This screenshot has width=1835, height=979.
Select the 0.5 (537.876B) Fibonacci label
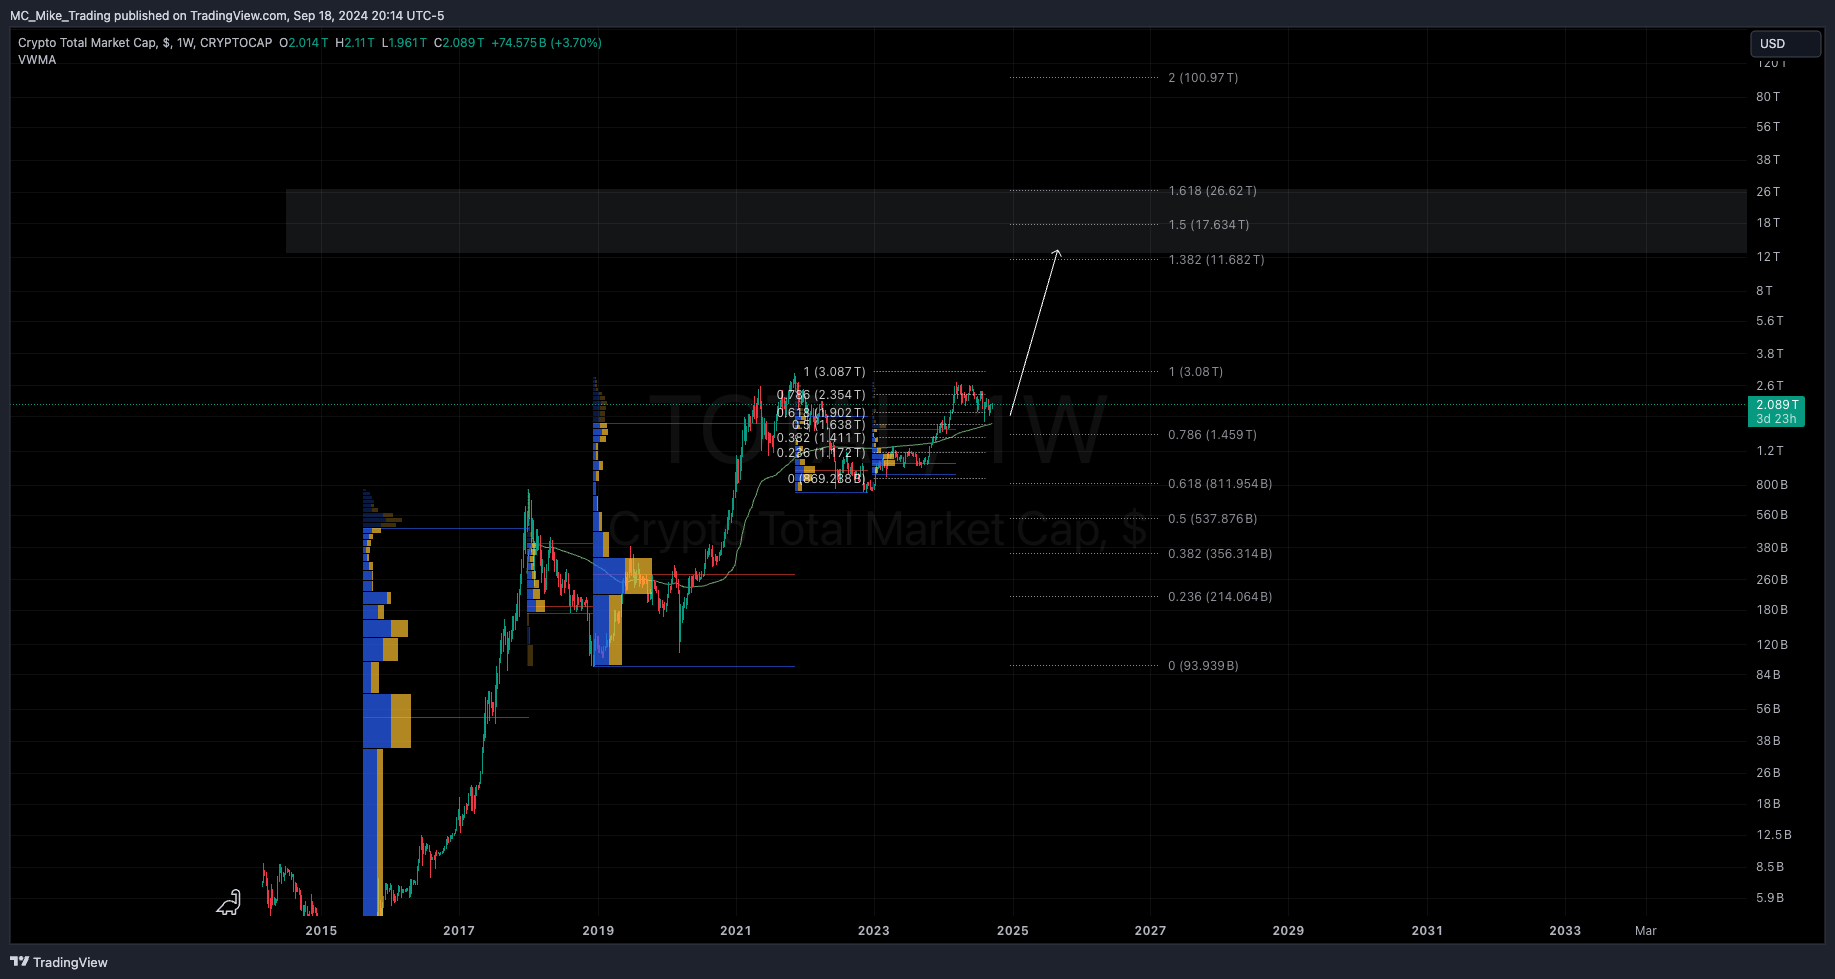pyautogui.click(x=1212, y=519)
